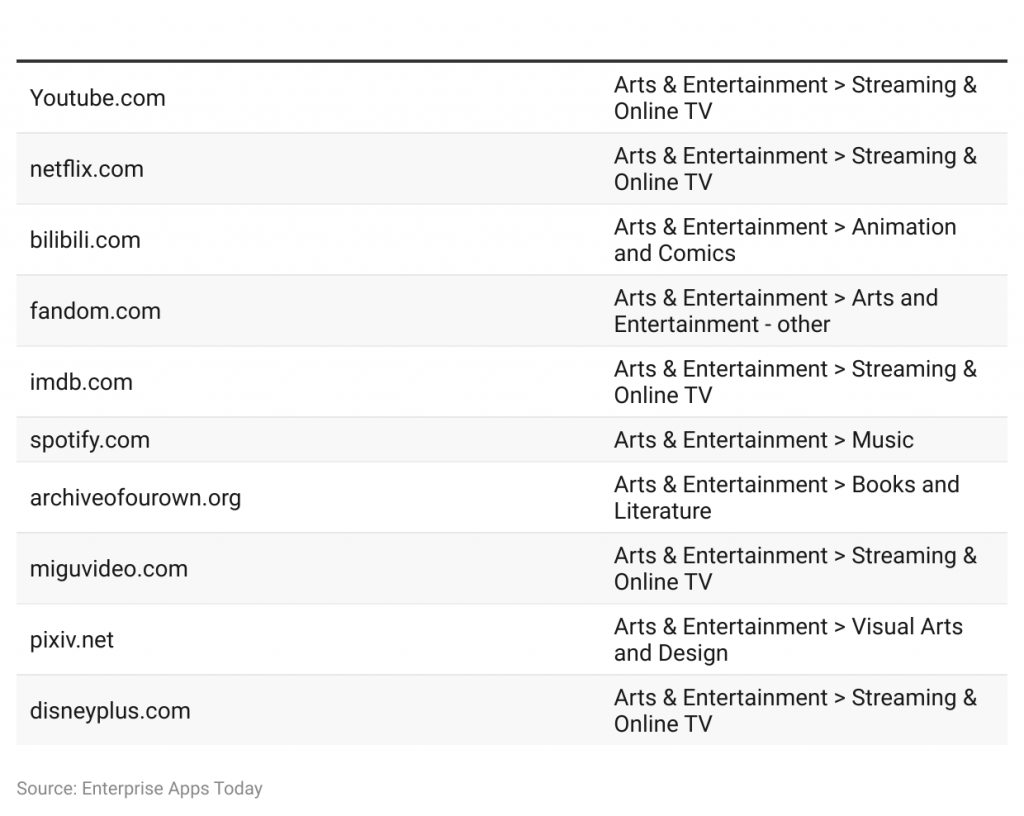
Task: Click the Animation and Comics category label
Action: [x=785, y=240]
